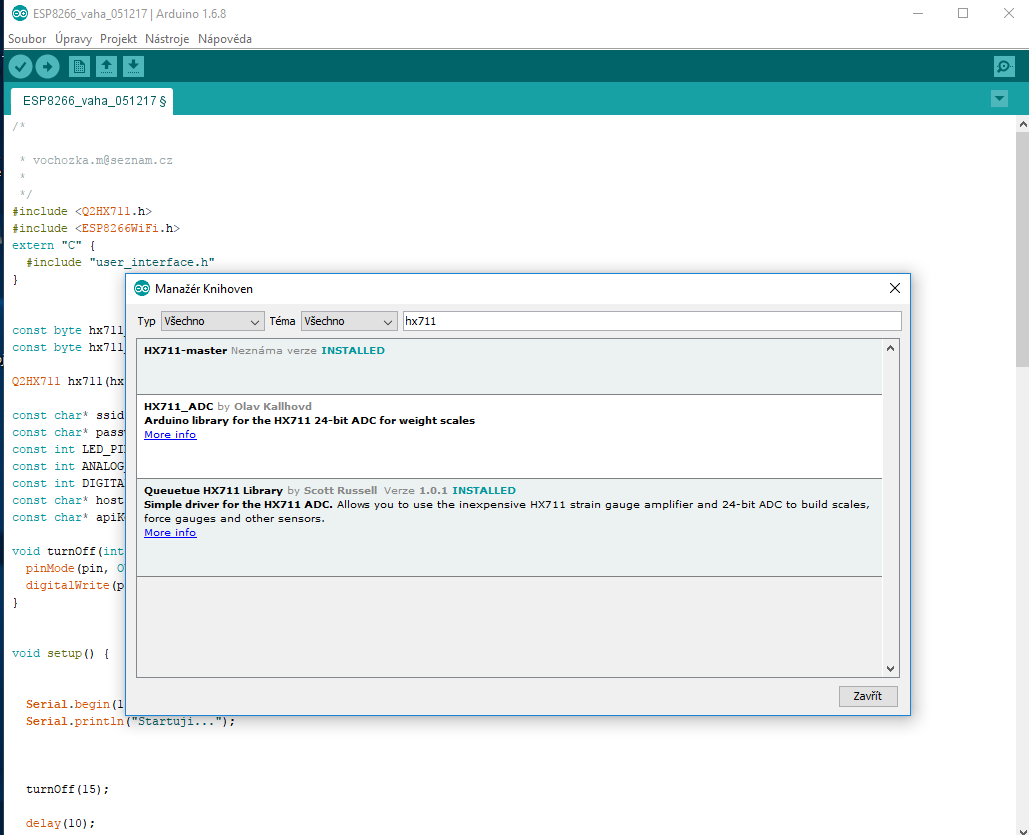Open the Soubor menu
The image size is (1029, 835).
tap(27, 39)
